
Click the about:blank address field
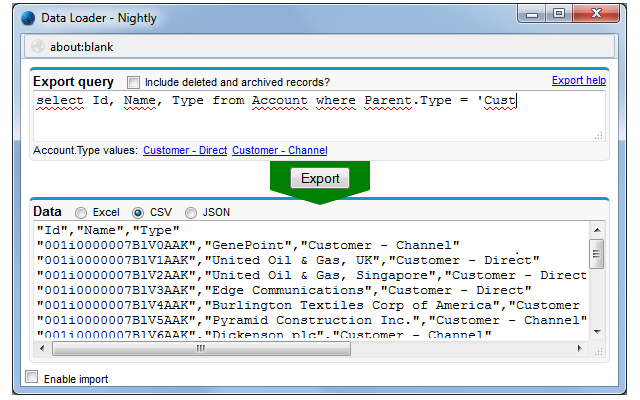click(320, 46)
